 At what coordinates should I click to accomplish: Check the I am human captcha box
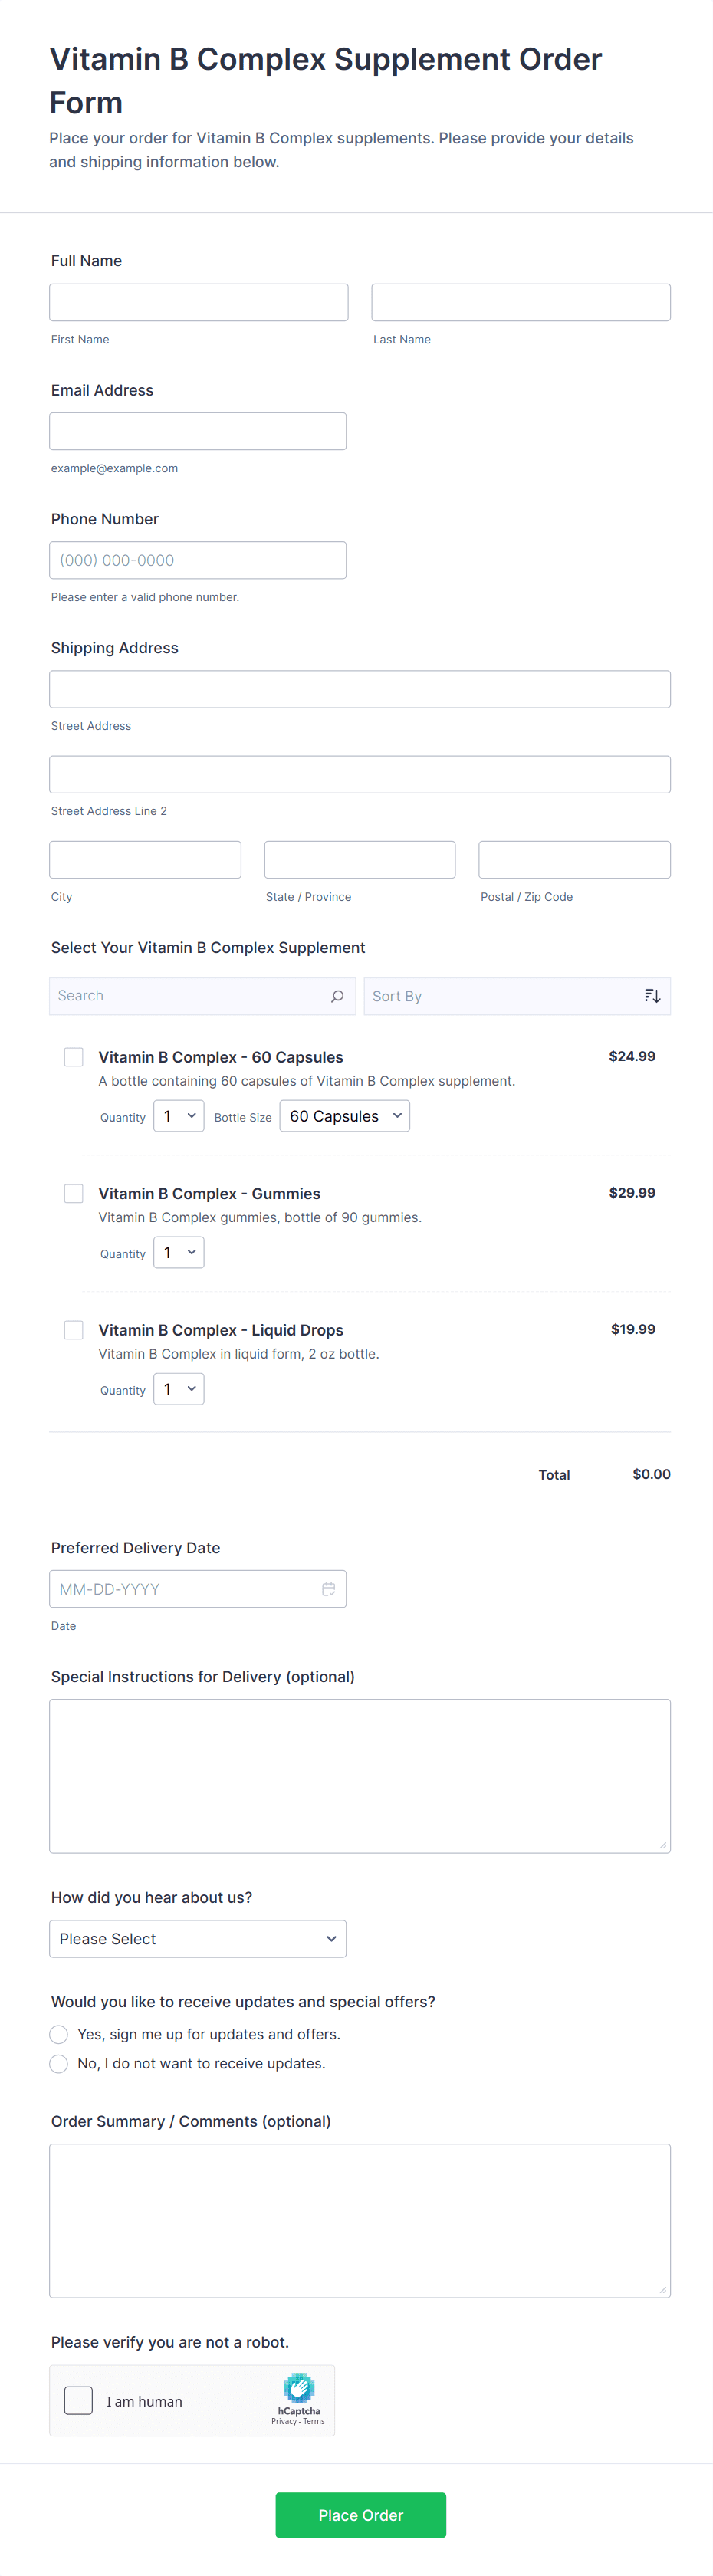[78, 2400]
